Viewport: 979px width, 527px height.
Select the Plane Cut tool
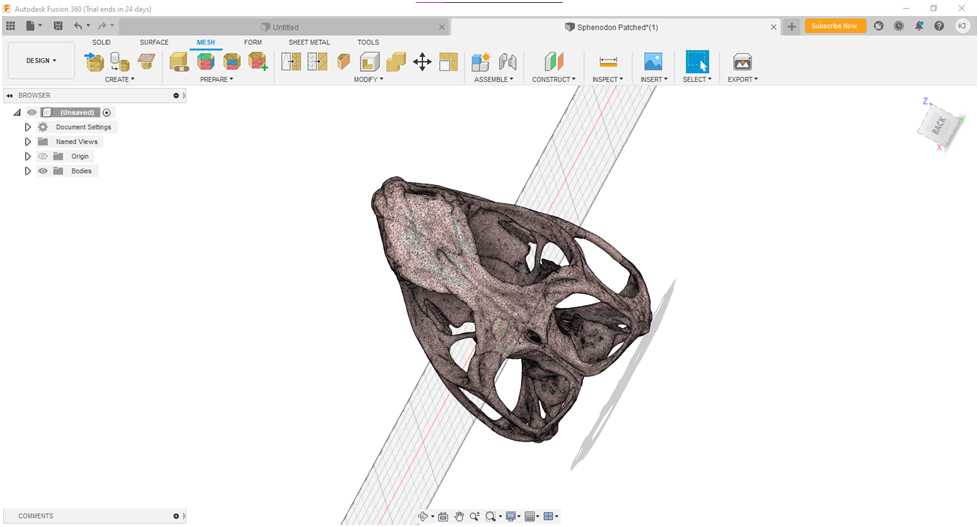tap(343, 62)
